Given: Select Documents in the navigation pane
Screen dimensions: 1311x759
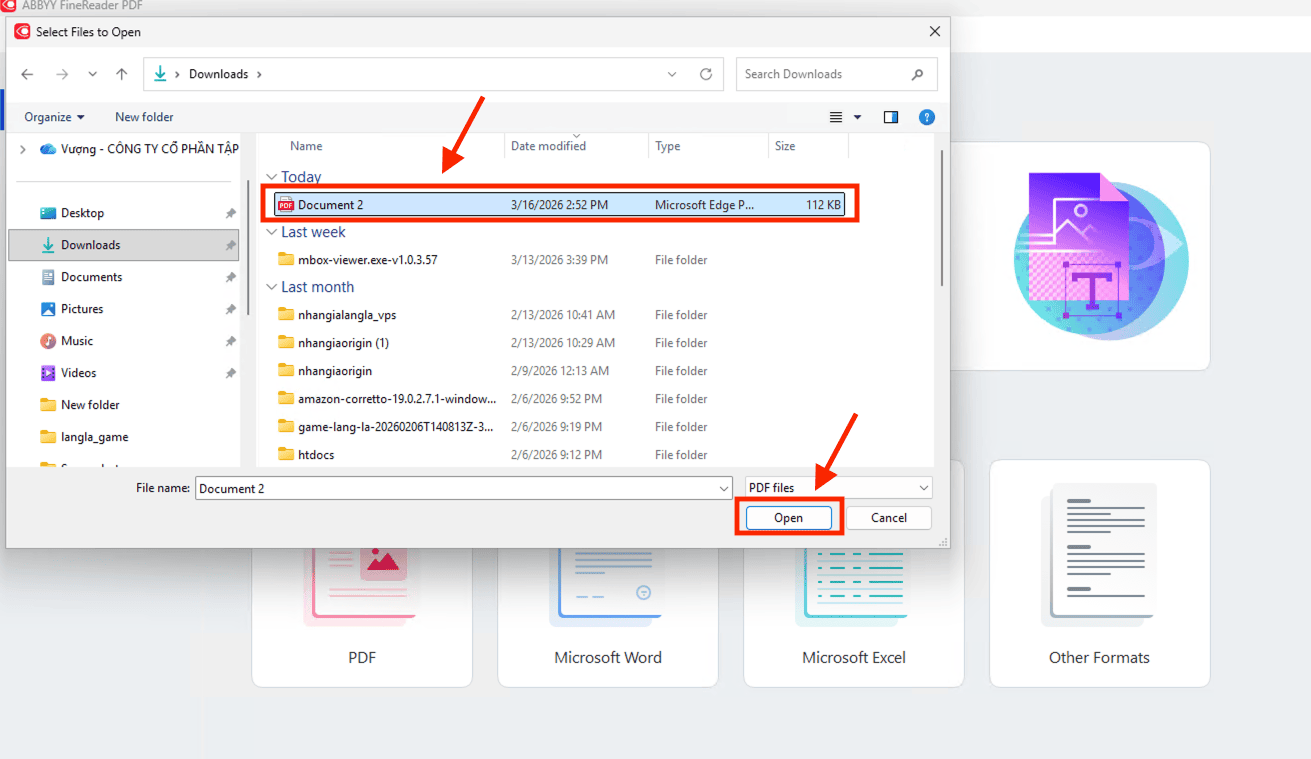Looking at the screenshot, I should (91, 277).
